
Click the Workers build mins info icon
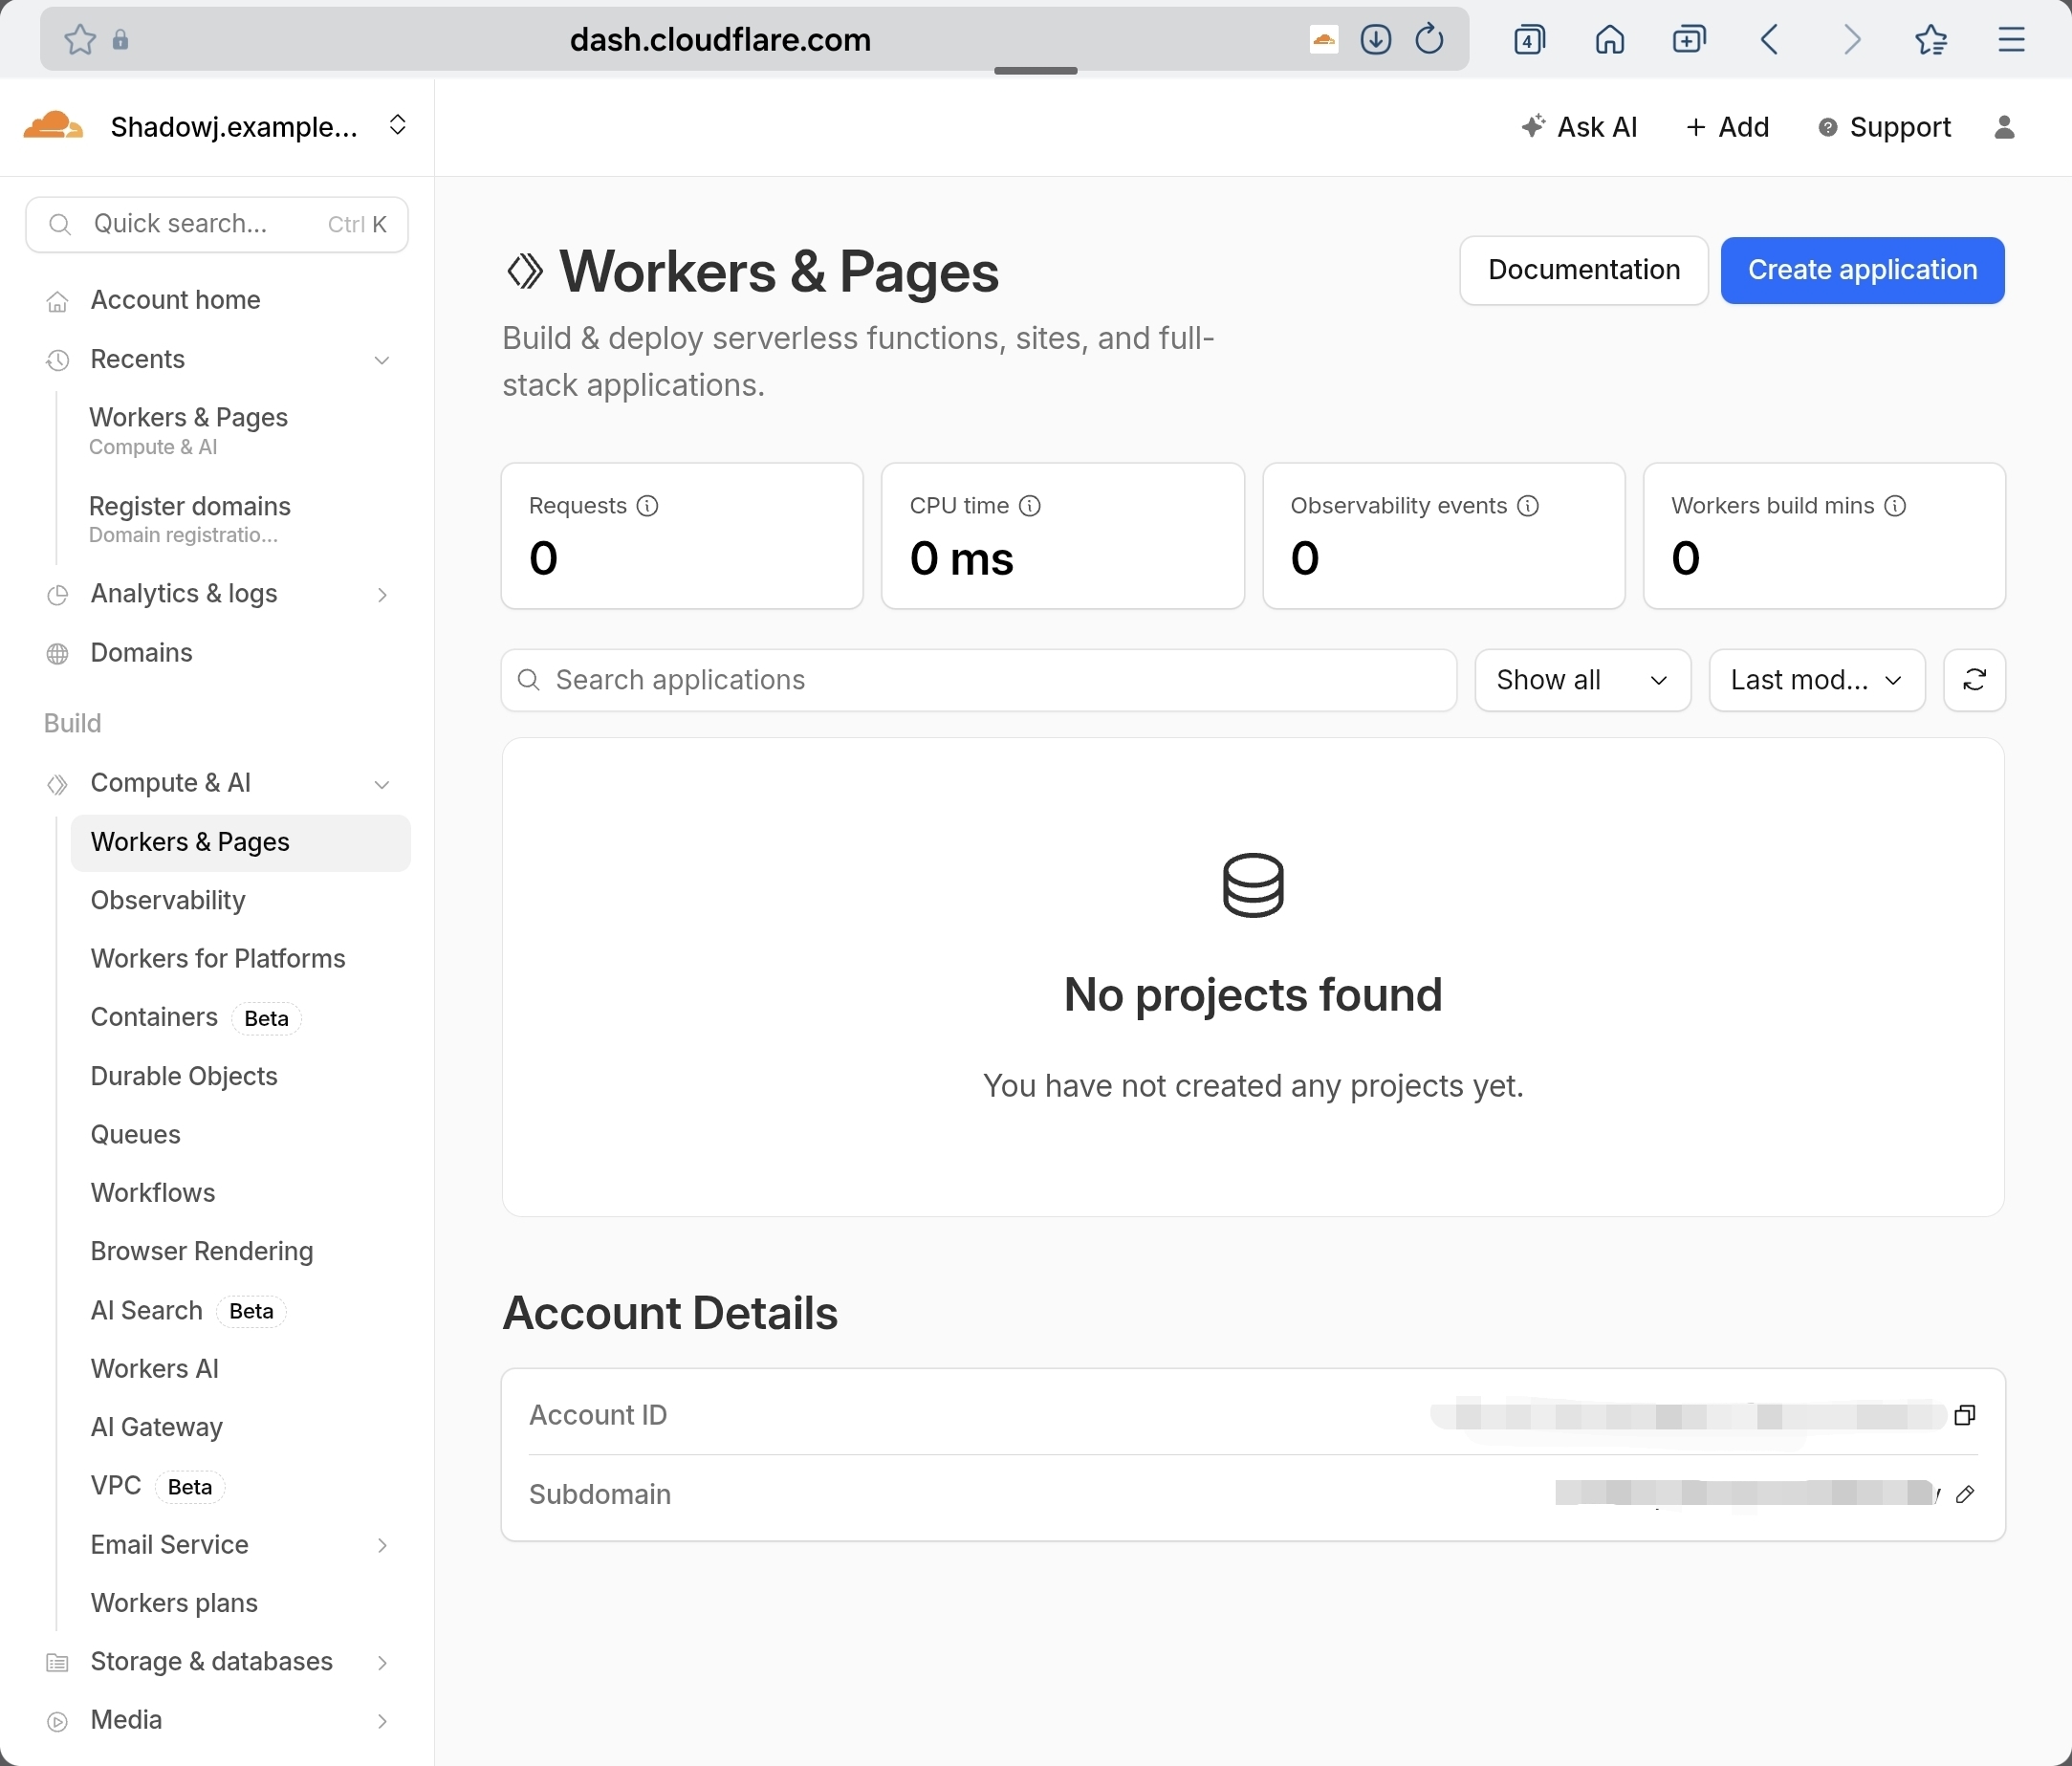[x=1895, y=506]
